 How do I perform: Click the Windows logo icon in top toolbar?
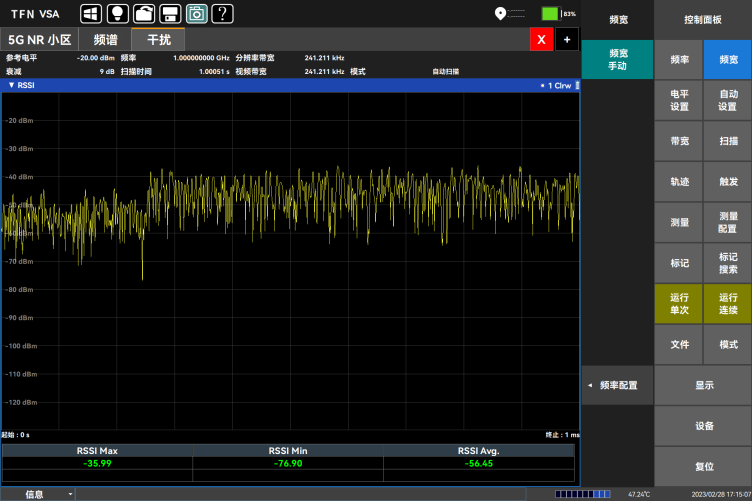(91, 13)
